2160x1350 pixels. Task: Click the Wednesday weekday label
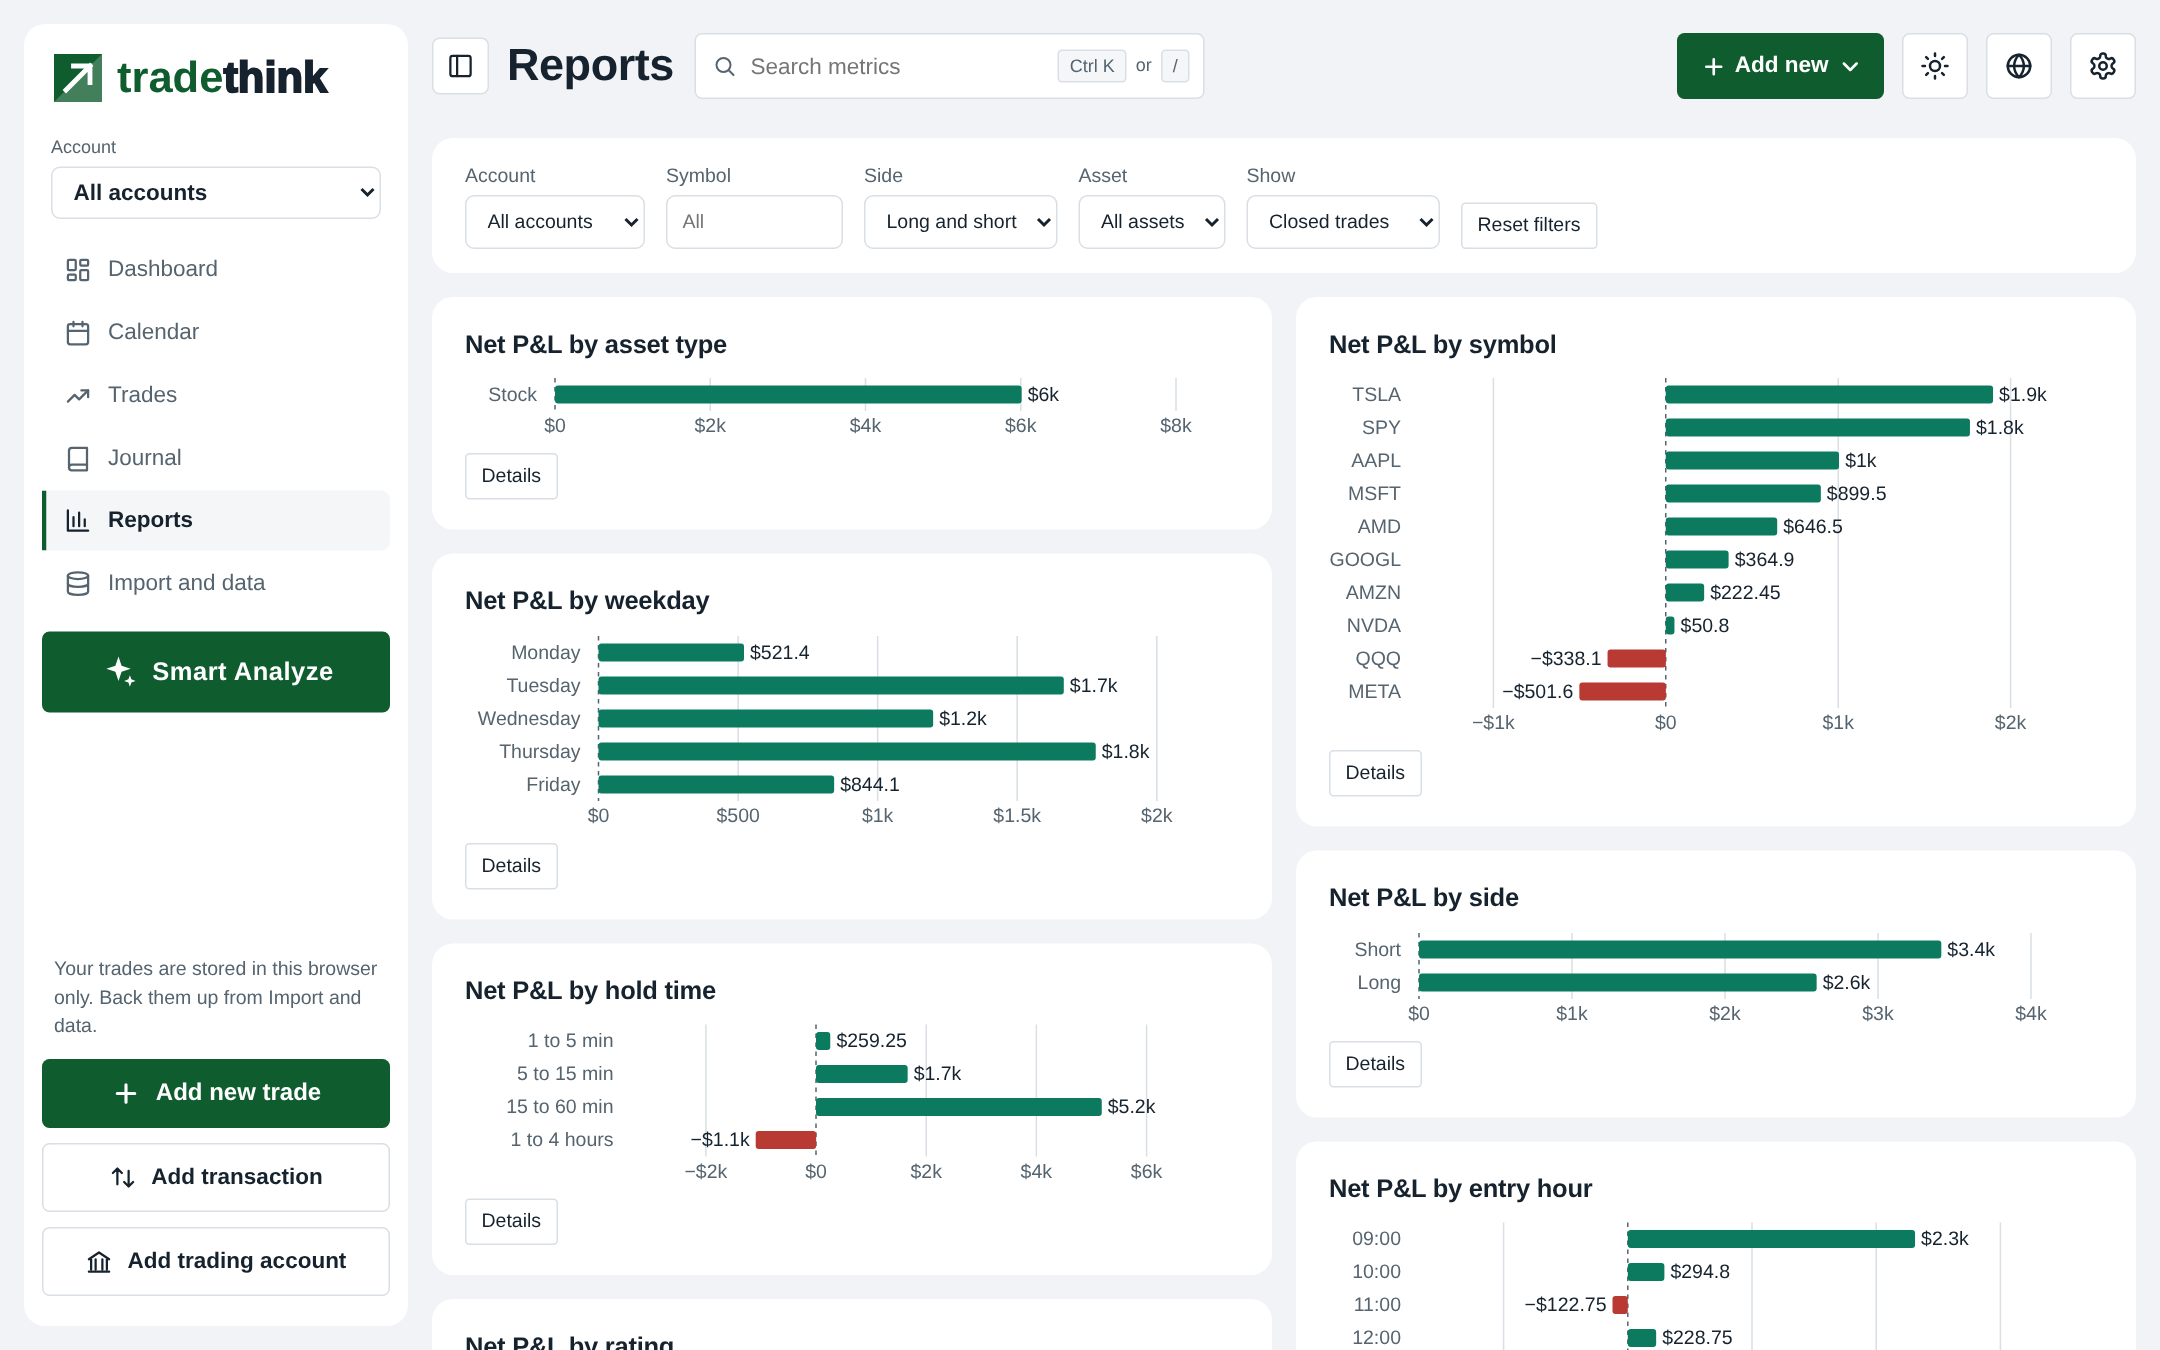point(529,719)
